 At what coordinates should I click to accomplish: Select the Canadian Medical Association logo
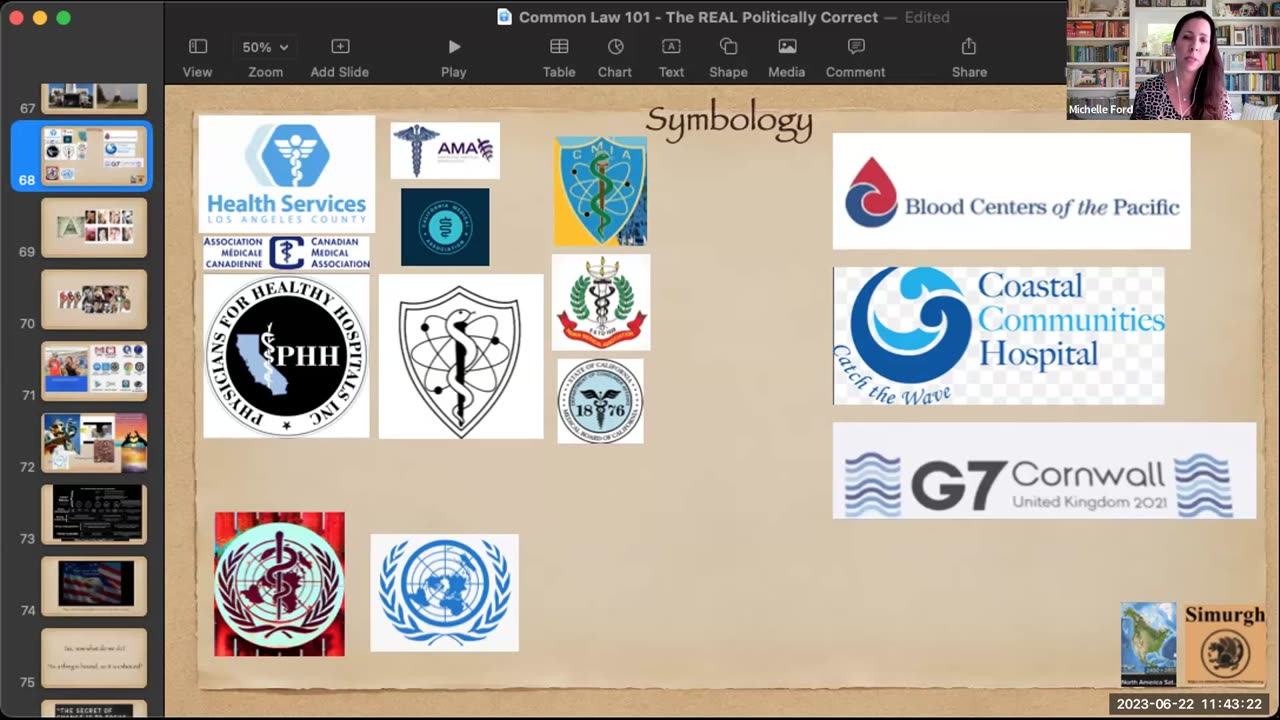point(287,253)
